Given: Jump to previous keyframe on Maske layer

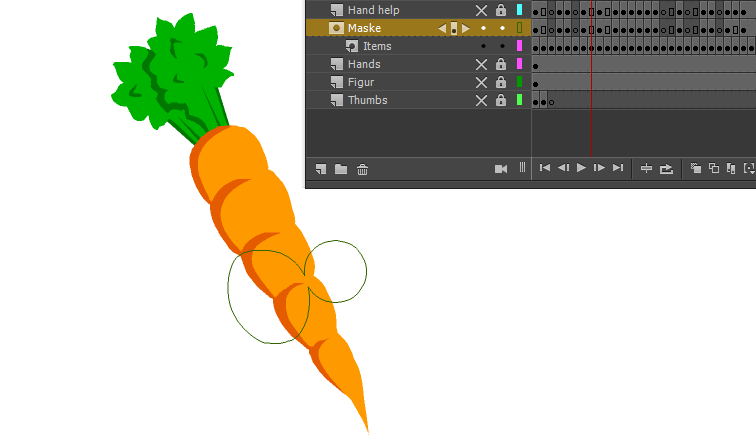Looking at the screenshot, I should (442, 29).
